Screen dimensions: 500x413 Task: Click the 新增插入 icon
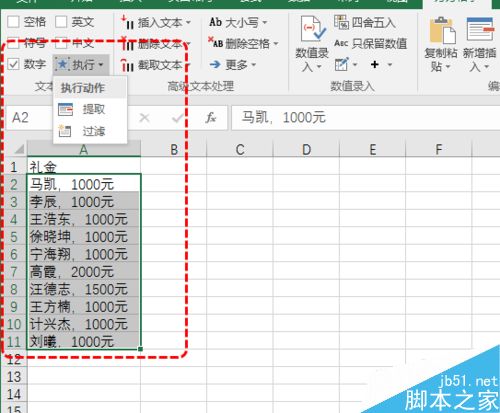(480, 30)
